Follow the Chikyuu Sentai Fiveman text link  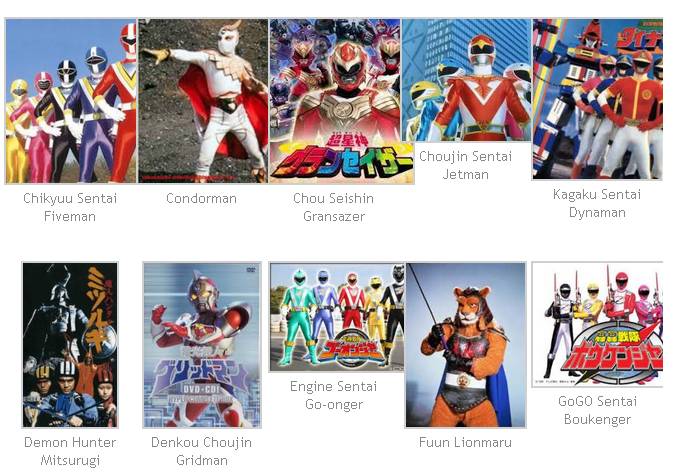click(x=70, y=207)
